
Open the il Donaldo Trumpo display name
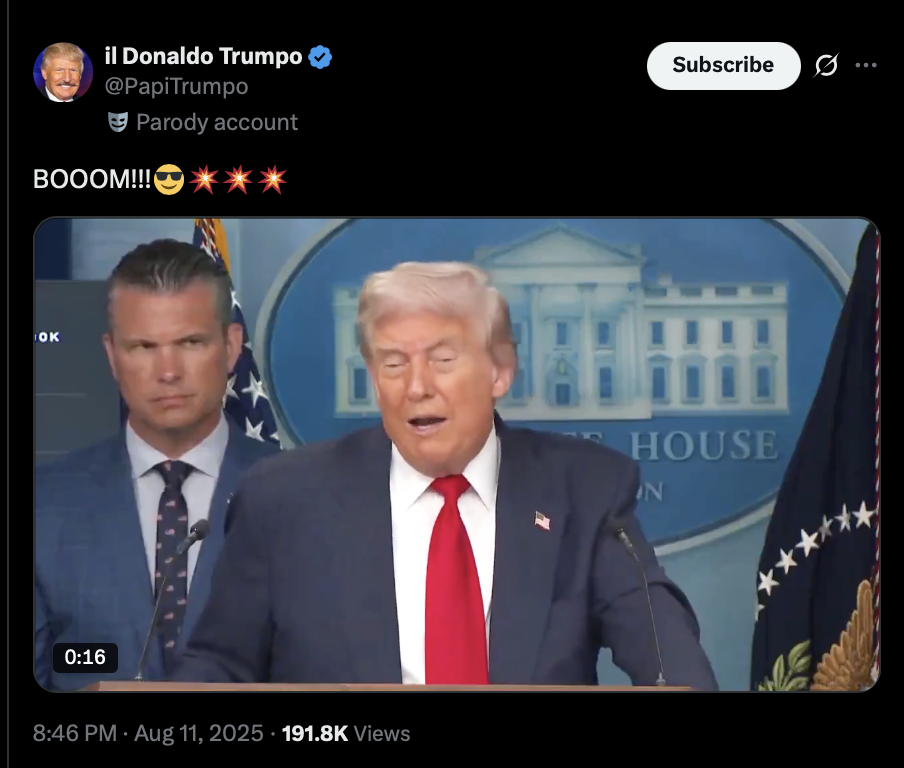point(203,57)
